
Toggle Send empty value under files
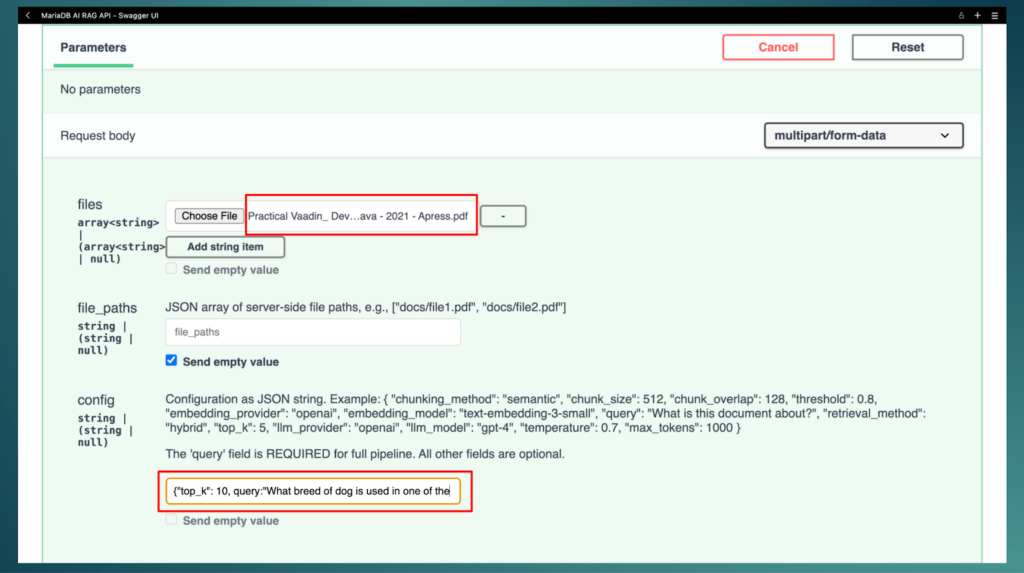172,269
